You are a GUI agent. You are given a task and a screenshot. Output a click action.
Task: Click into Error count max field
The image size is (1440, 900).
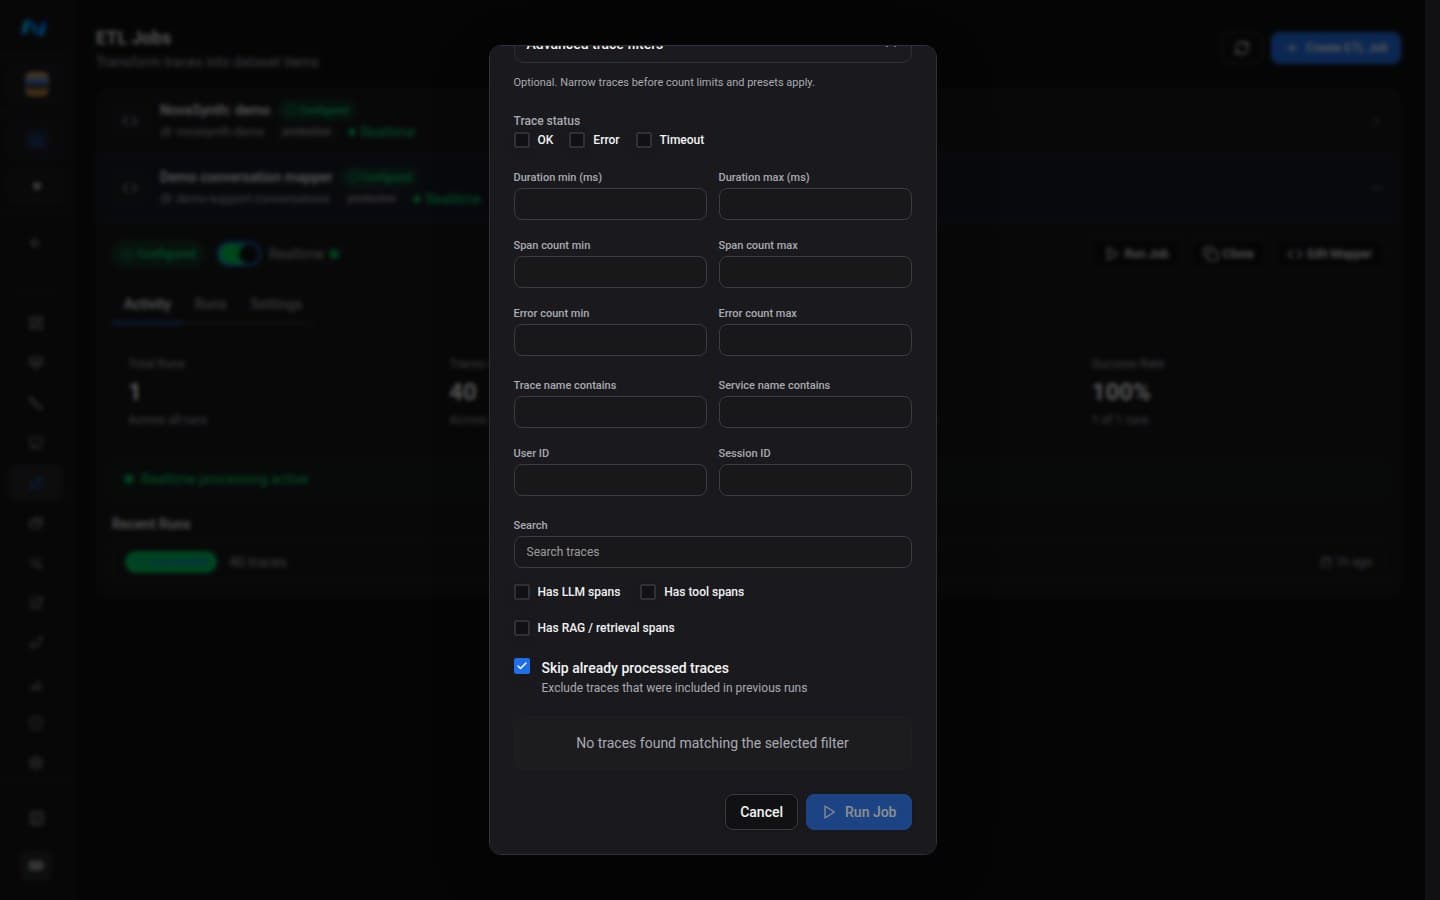815,340
